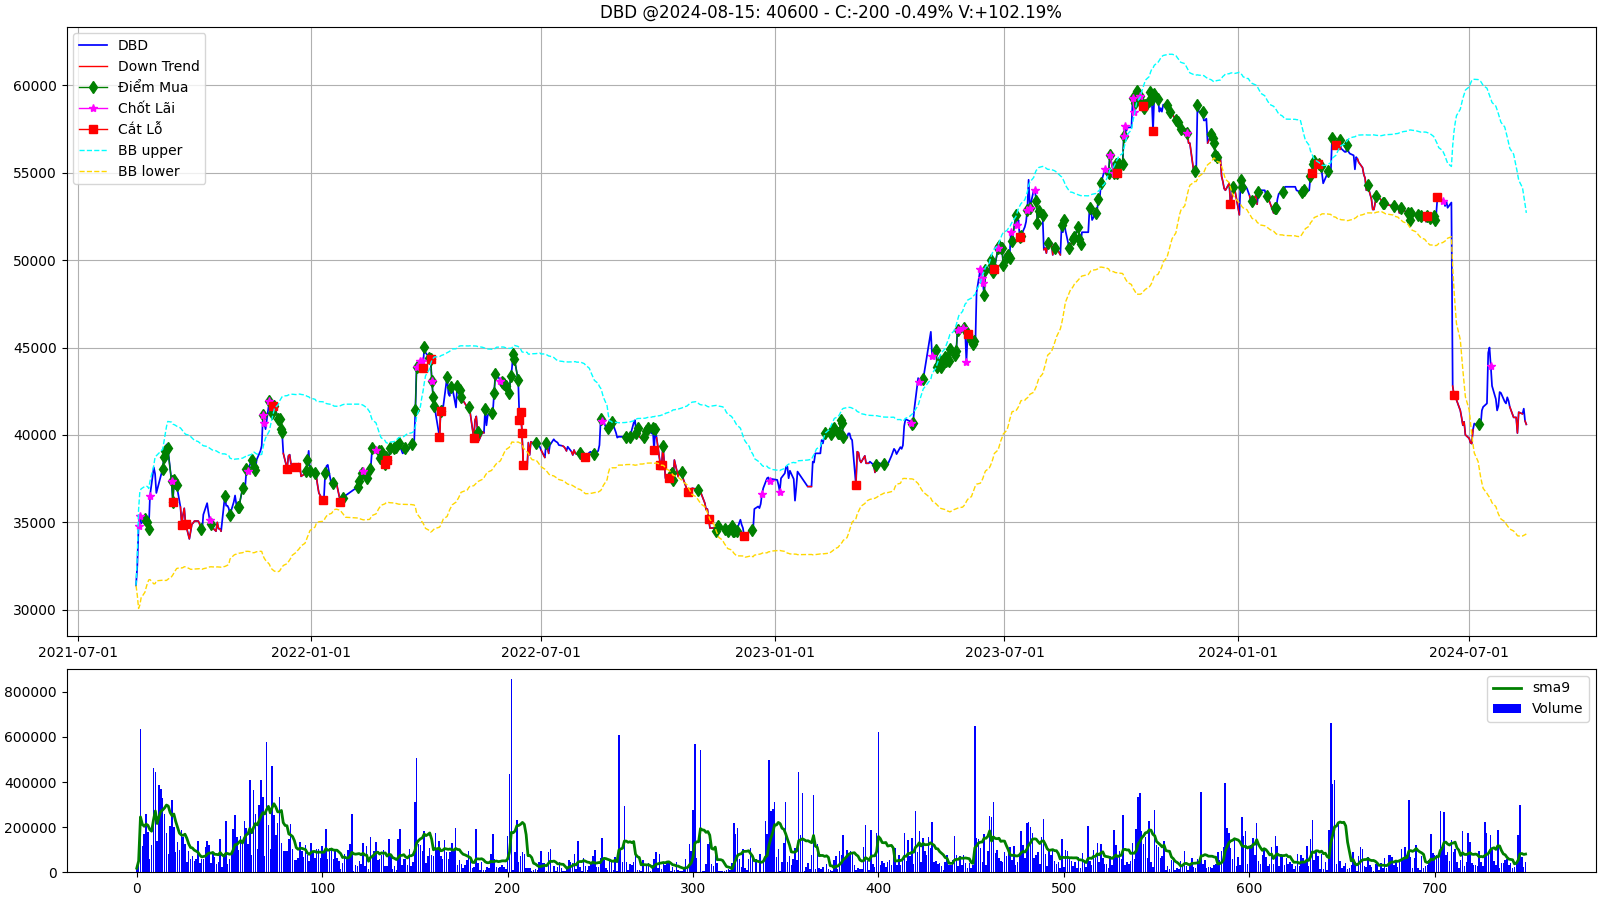
Task: Click the 50000 price axis label
Action: coord(35,261)
